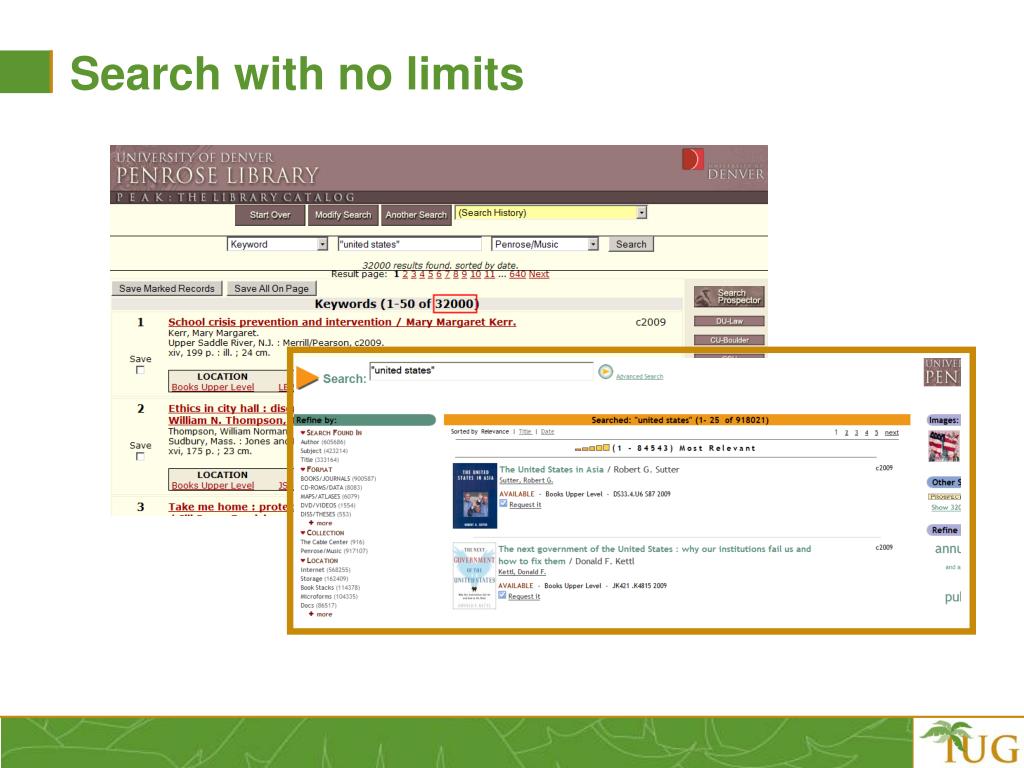Click the round orange search go icon
Viewport: 1024px width, 768px height.
pos(605,372)
